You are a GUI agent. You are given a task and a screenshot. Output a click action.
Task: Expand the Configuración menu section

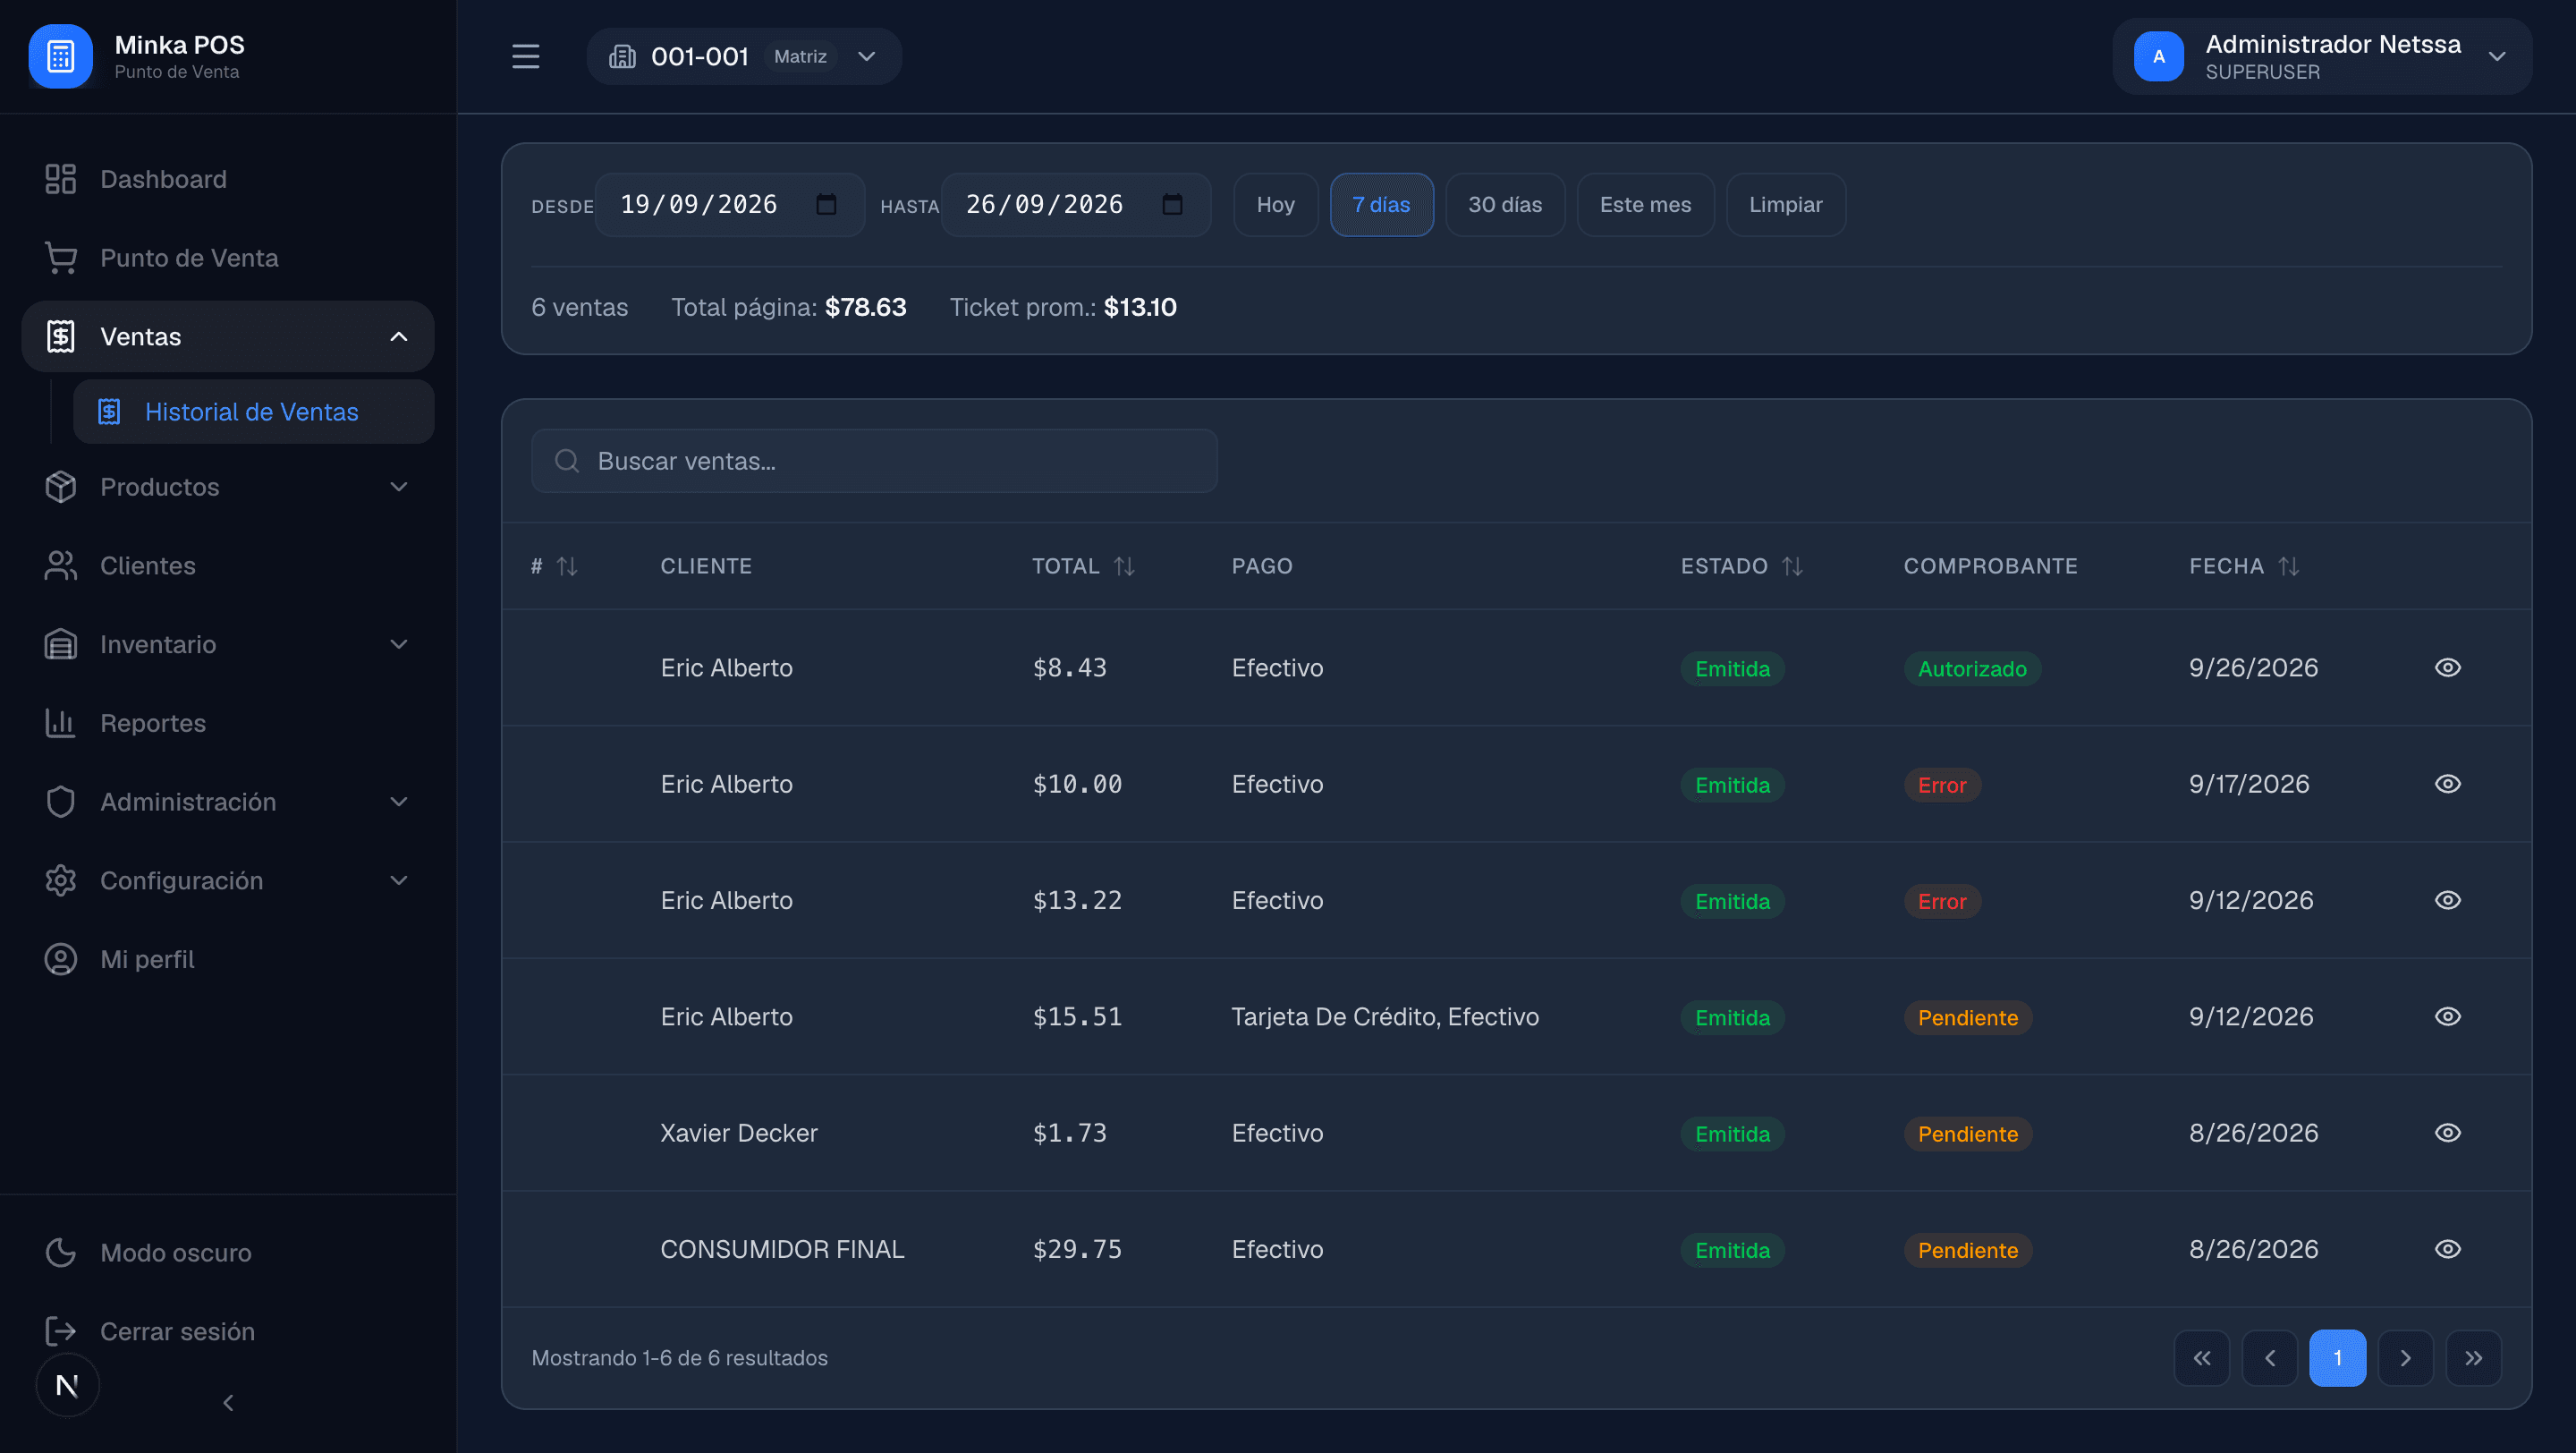(x=228, y=880)
